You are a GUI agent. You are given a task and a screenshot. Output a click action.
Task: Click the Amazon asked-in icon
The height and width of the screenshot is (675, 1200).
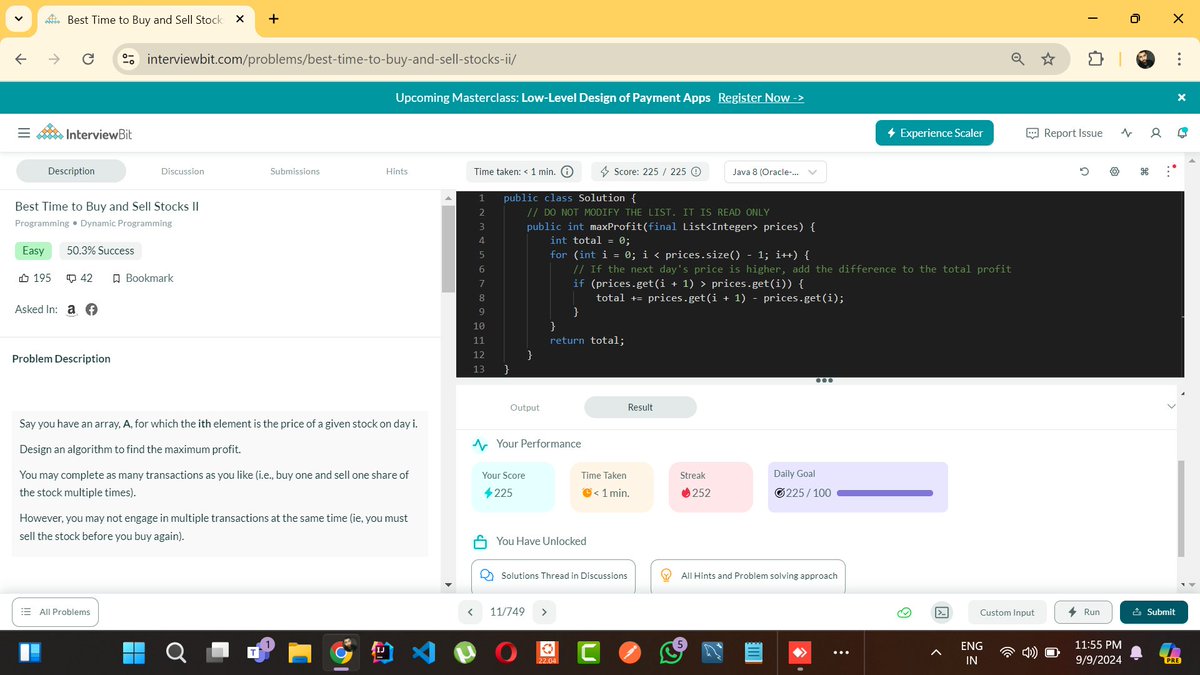click(x=72, y=310)
